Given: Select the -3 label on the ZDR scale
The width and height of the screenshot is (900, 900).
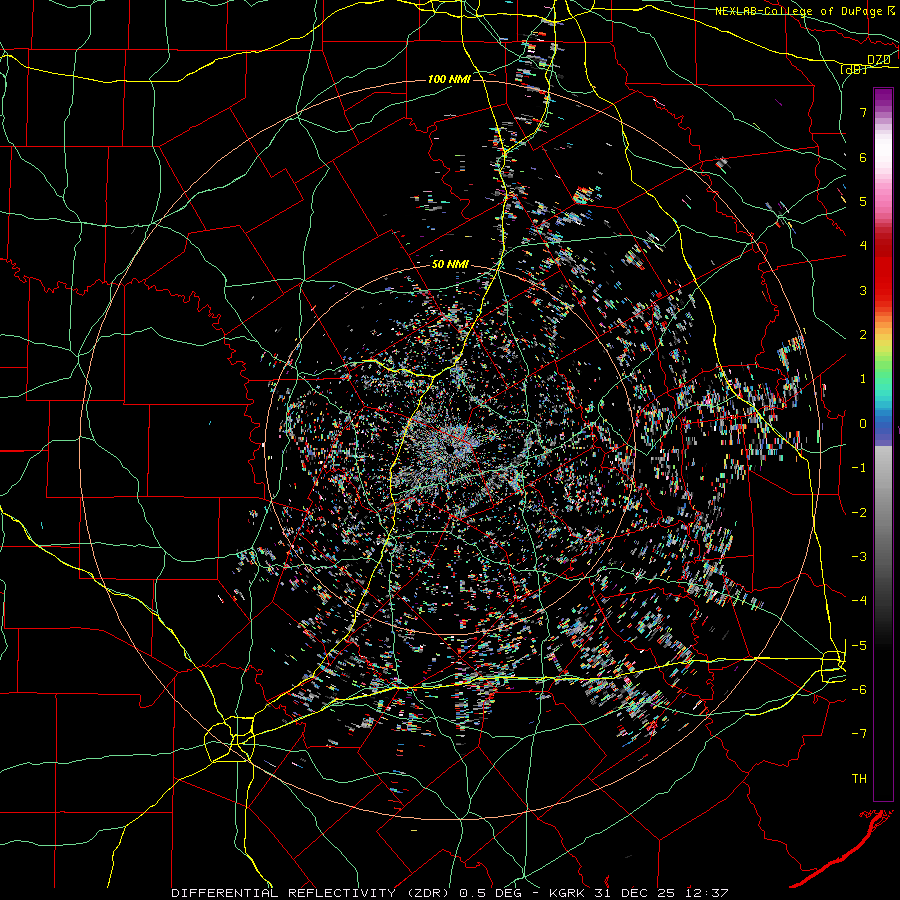Looking at the screenshot, I should coord(859,556).
